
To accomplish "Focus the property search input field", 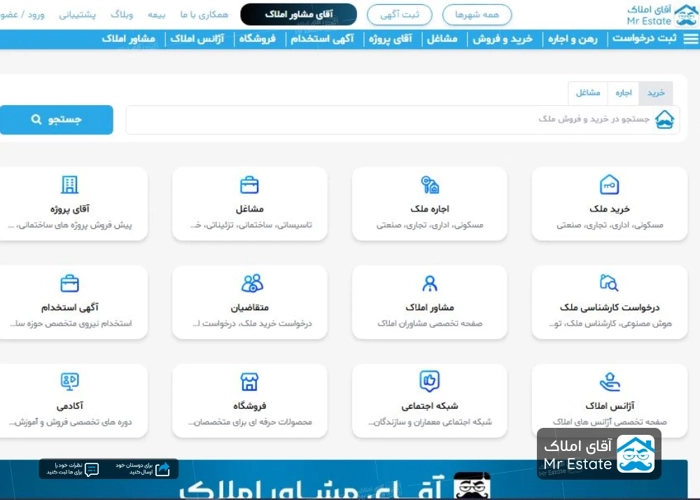I will tap(403, 120).
